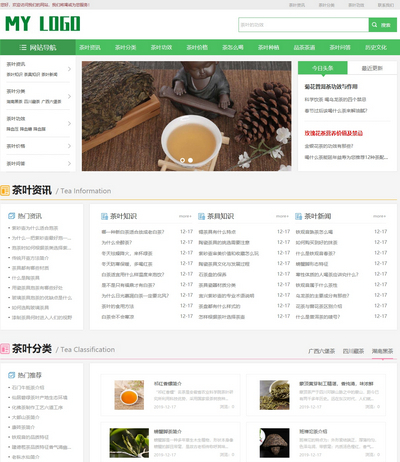The width and height of the screenshot is (400, 462).
Task: Switch to the 最近更新 tab
Action: pyautogui.click(x=372, y=68)
